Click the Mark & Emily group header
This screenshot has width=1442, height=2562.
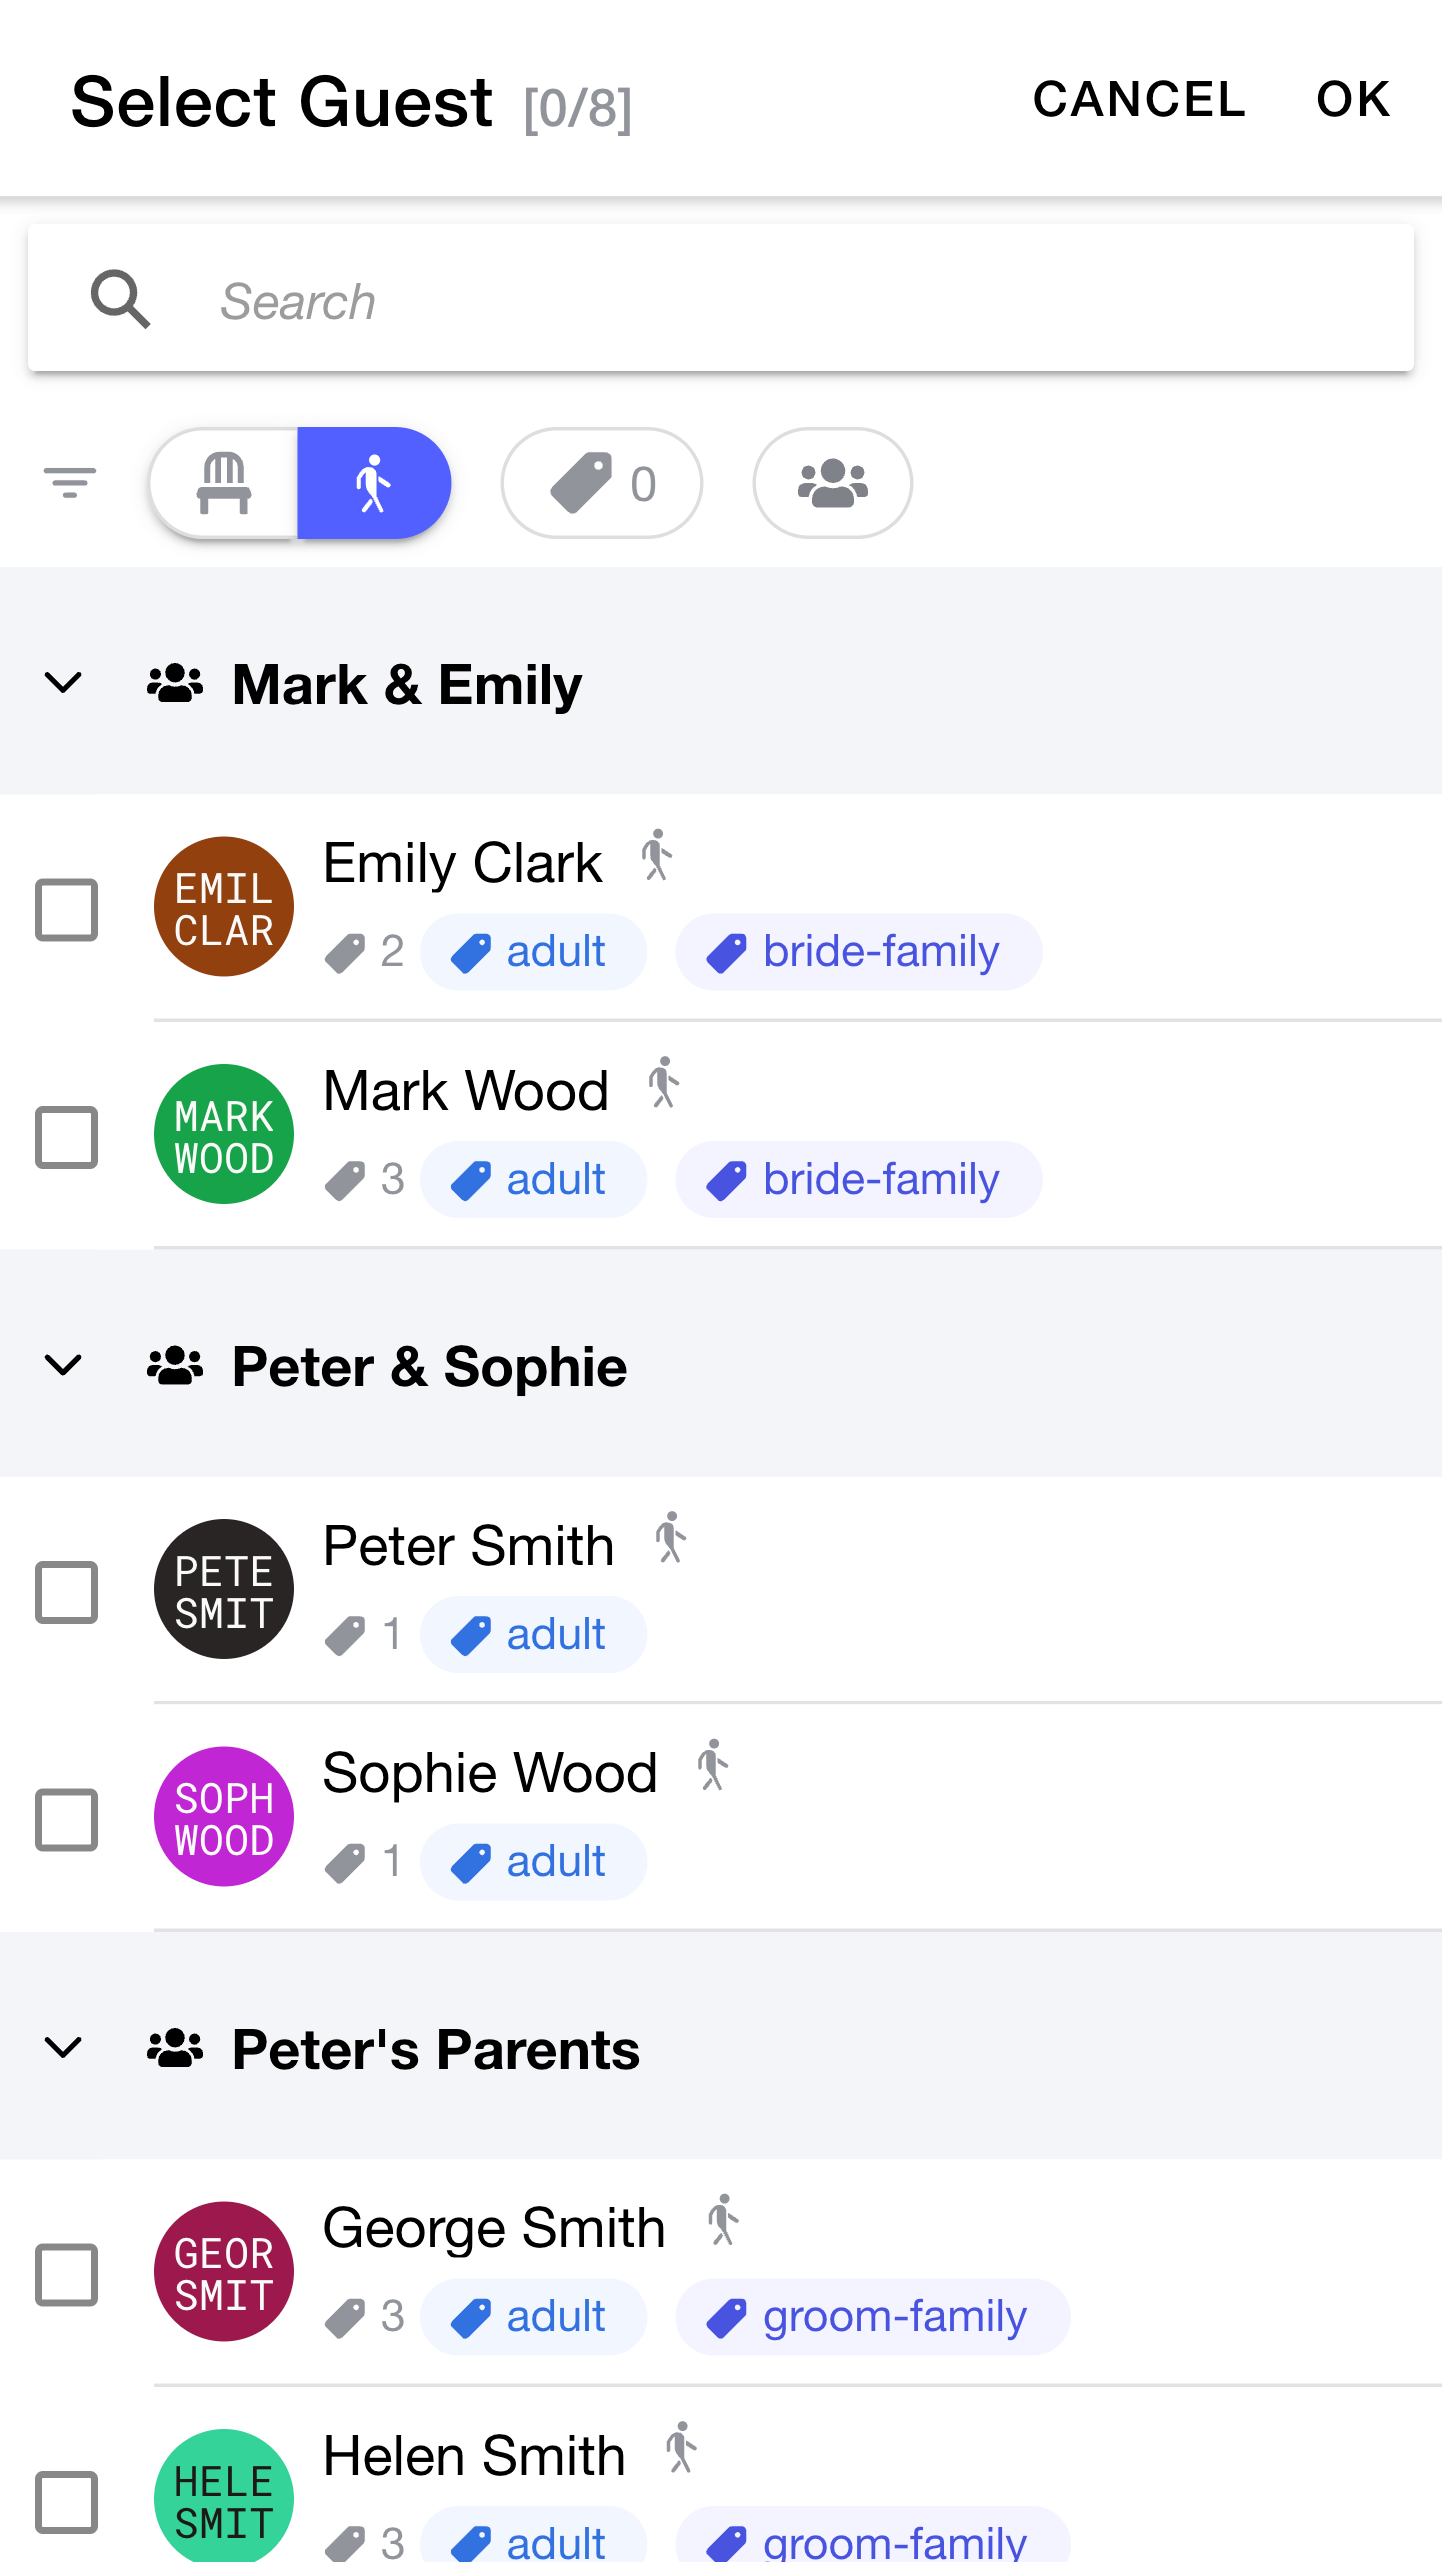[x=406, y=683]
